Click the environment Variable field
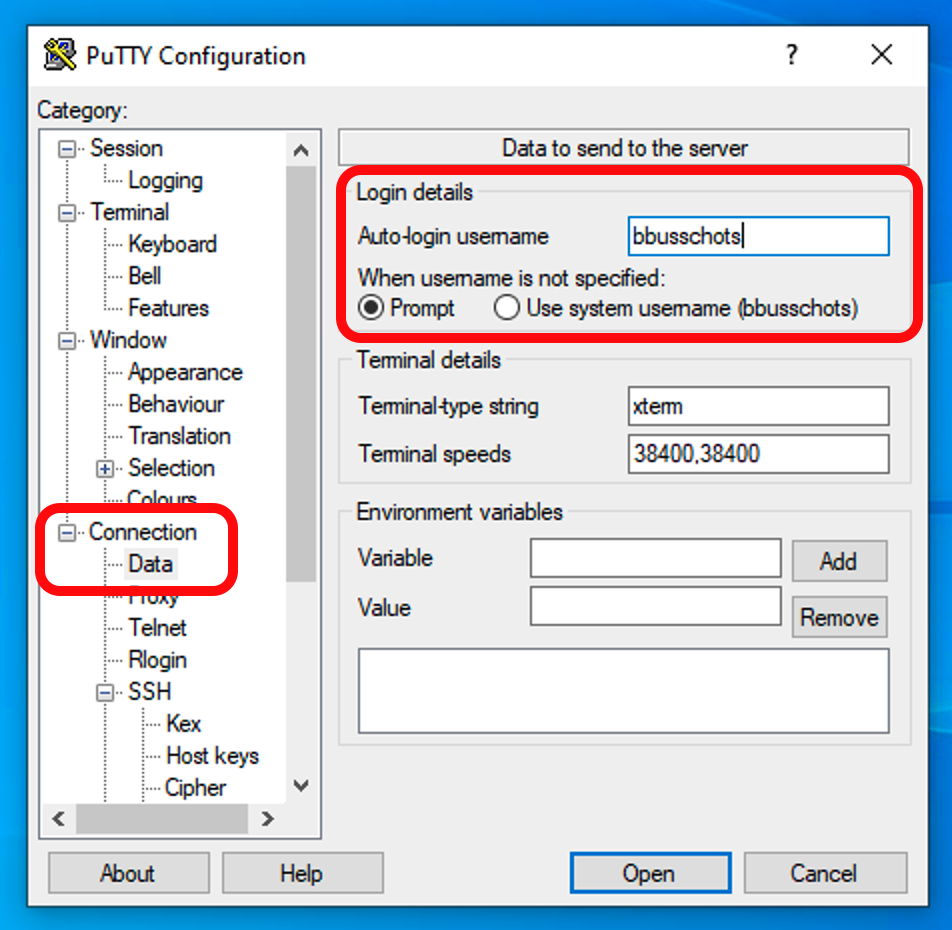The height and width of the screenshot is (930, 952). pos(655,557)
